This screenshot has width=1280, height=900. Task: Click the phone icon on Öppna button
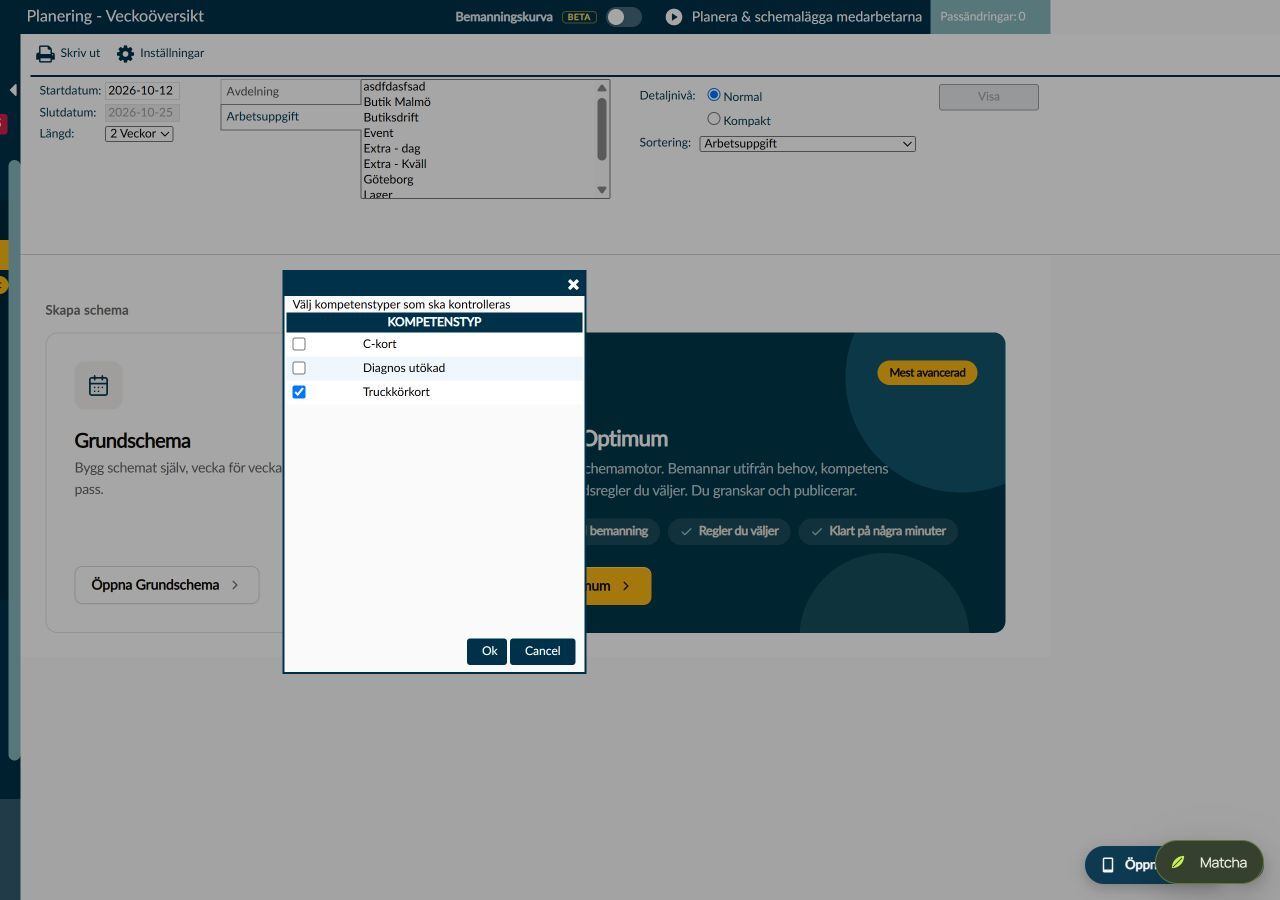click(1107, 865)
